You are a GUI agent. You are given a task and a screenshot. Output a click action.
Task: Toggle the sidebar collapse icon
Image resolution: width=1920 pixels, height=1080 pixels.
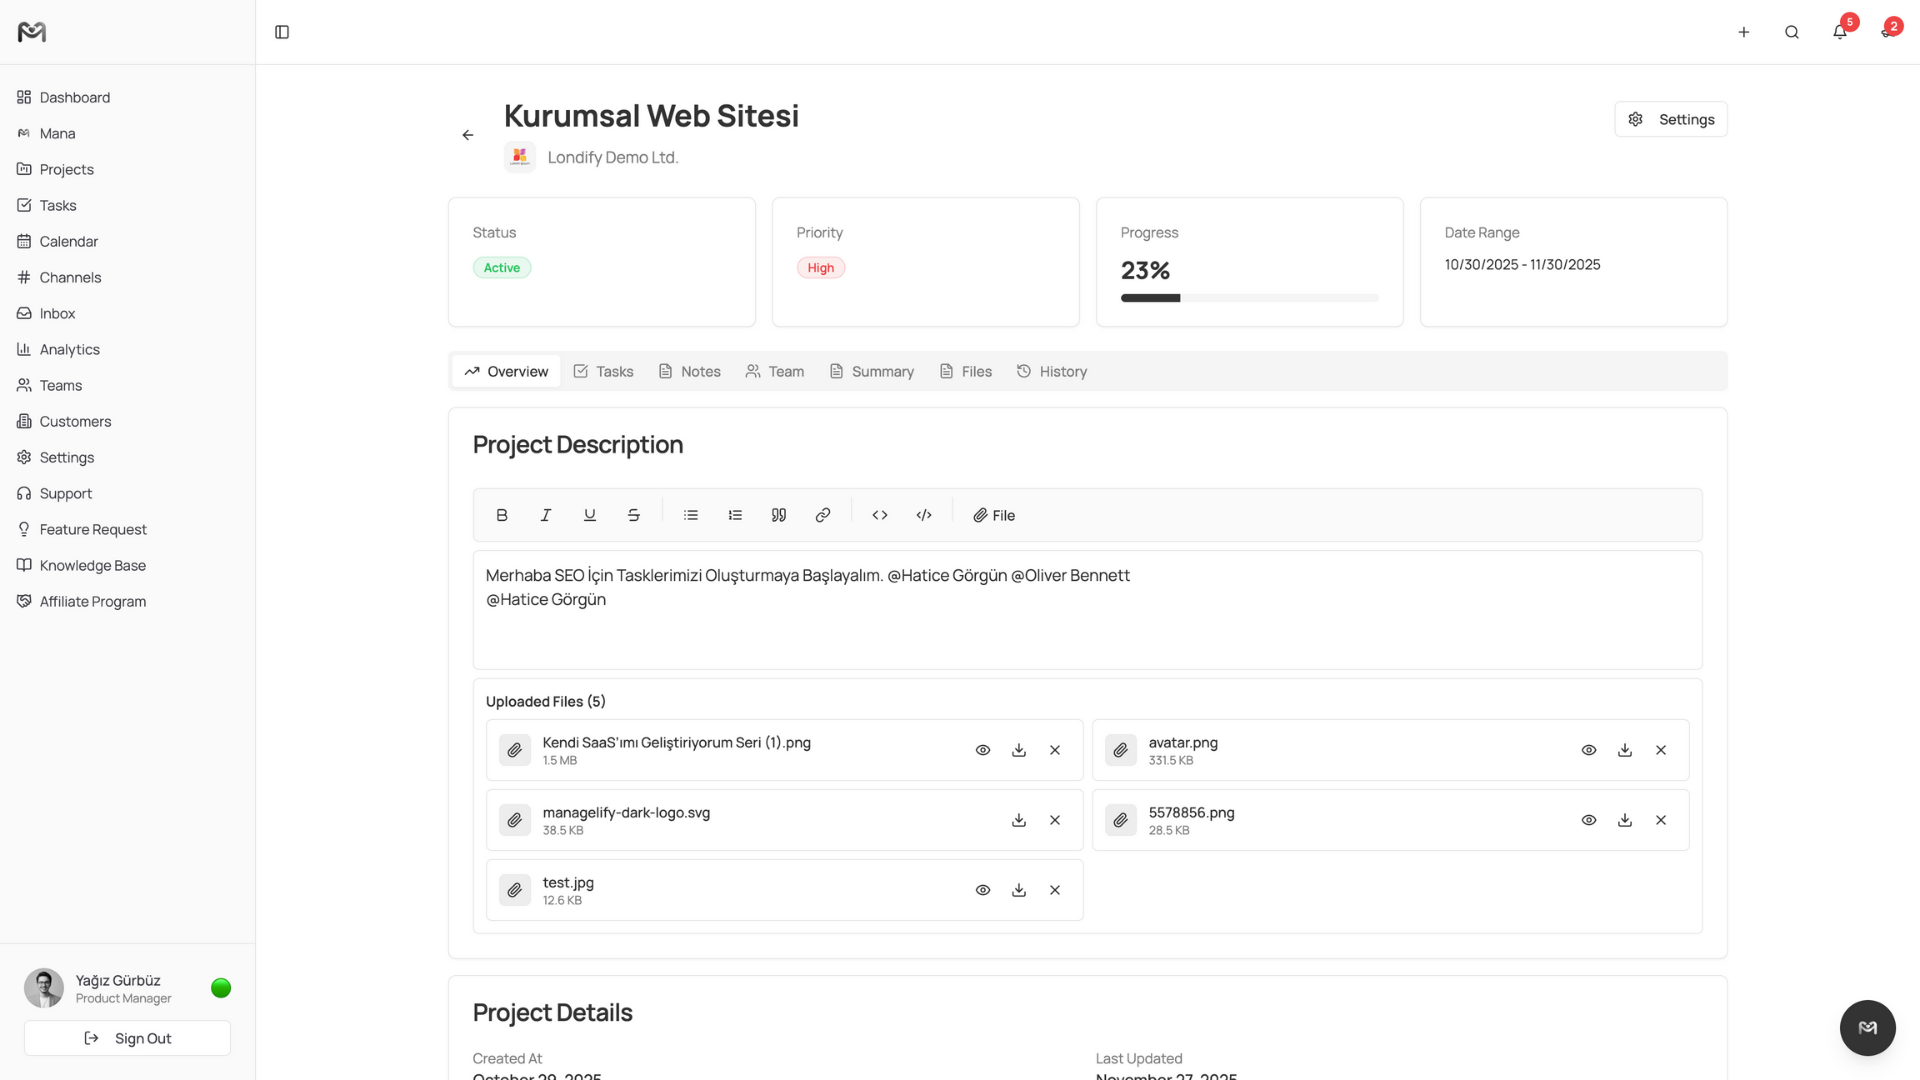pos(281,32)
